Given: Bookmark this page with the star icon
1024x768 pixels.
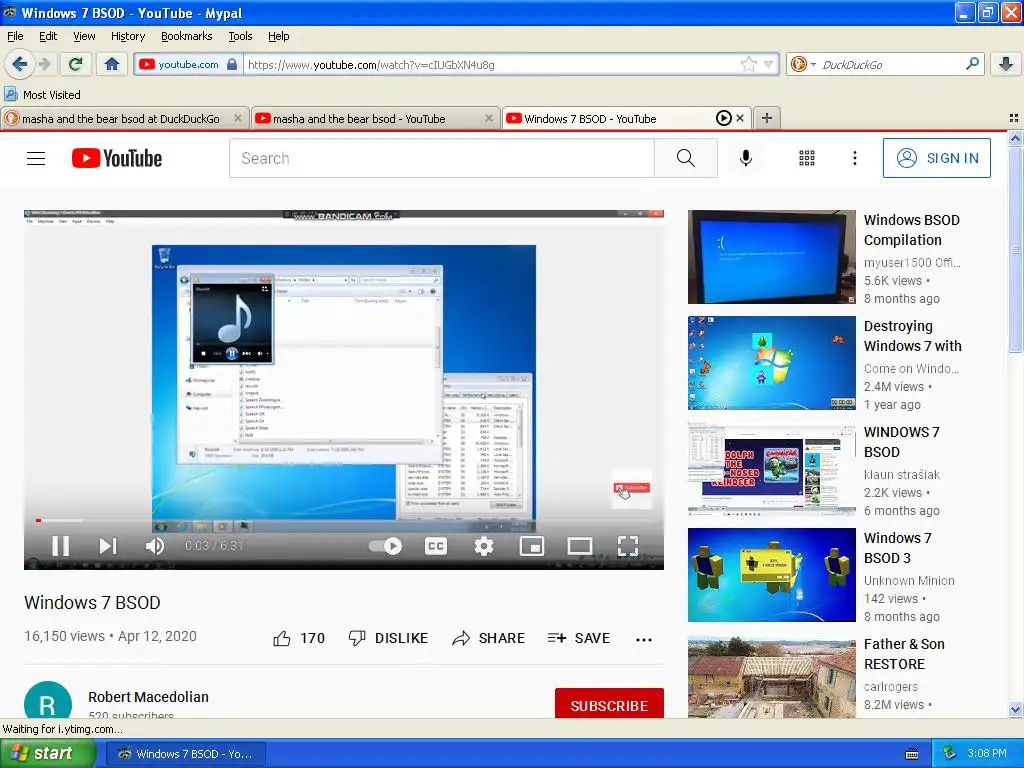Looking at the screenshot, I should point(748,64).
